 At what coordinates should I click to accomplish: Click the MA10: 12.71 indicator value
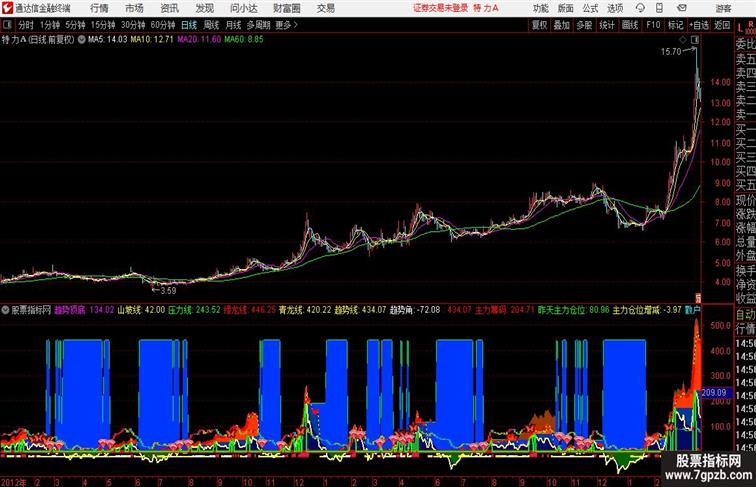click(151, 40)
